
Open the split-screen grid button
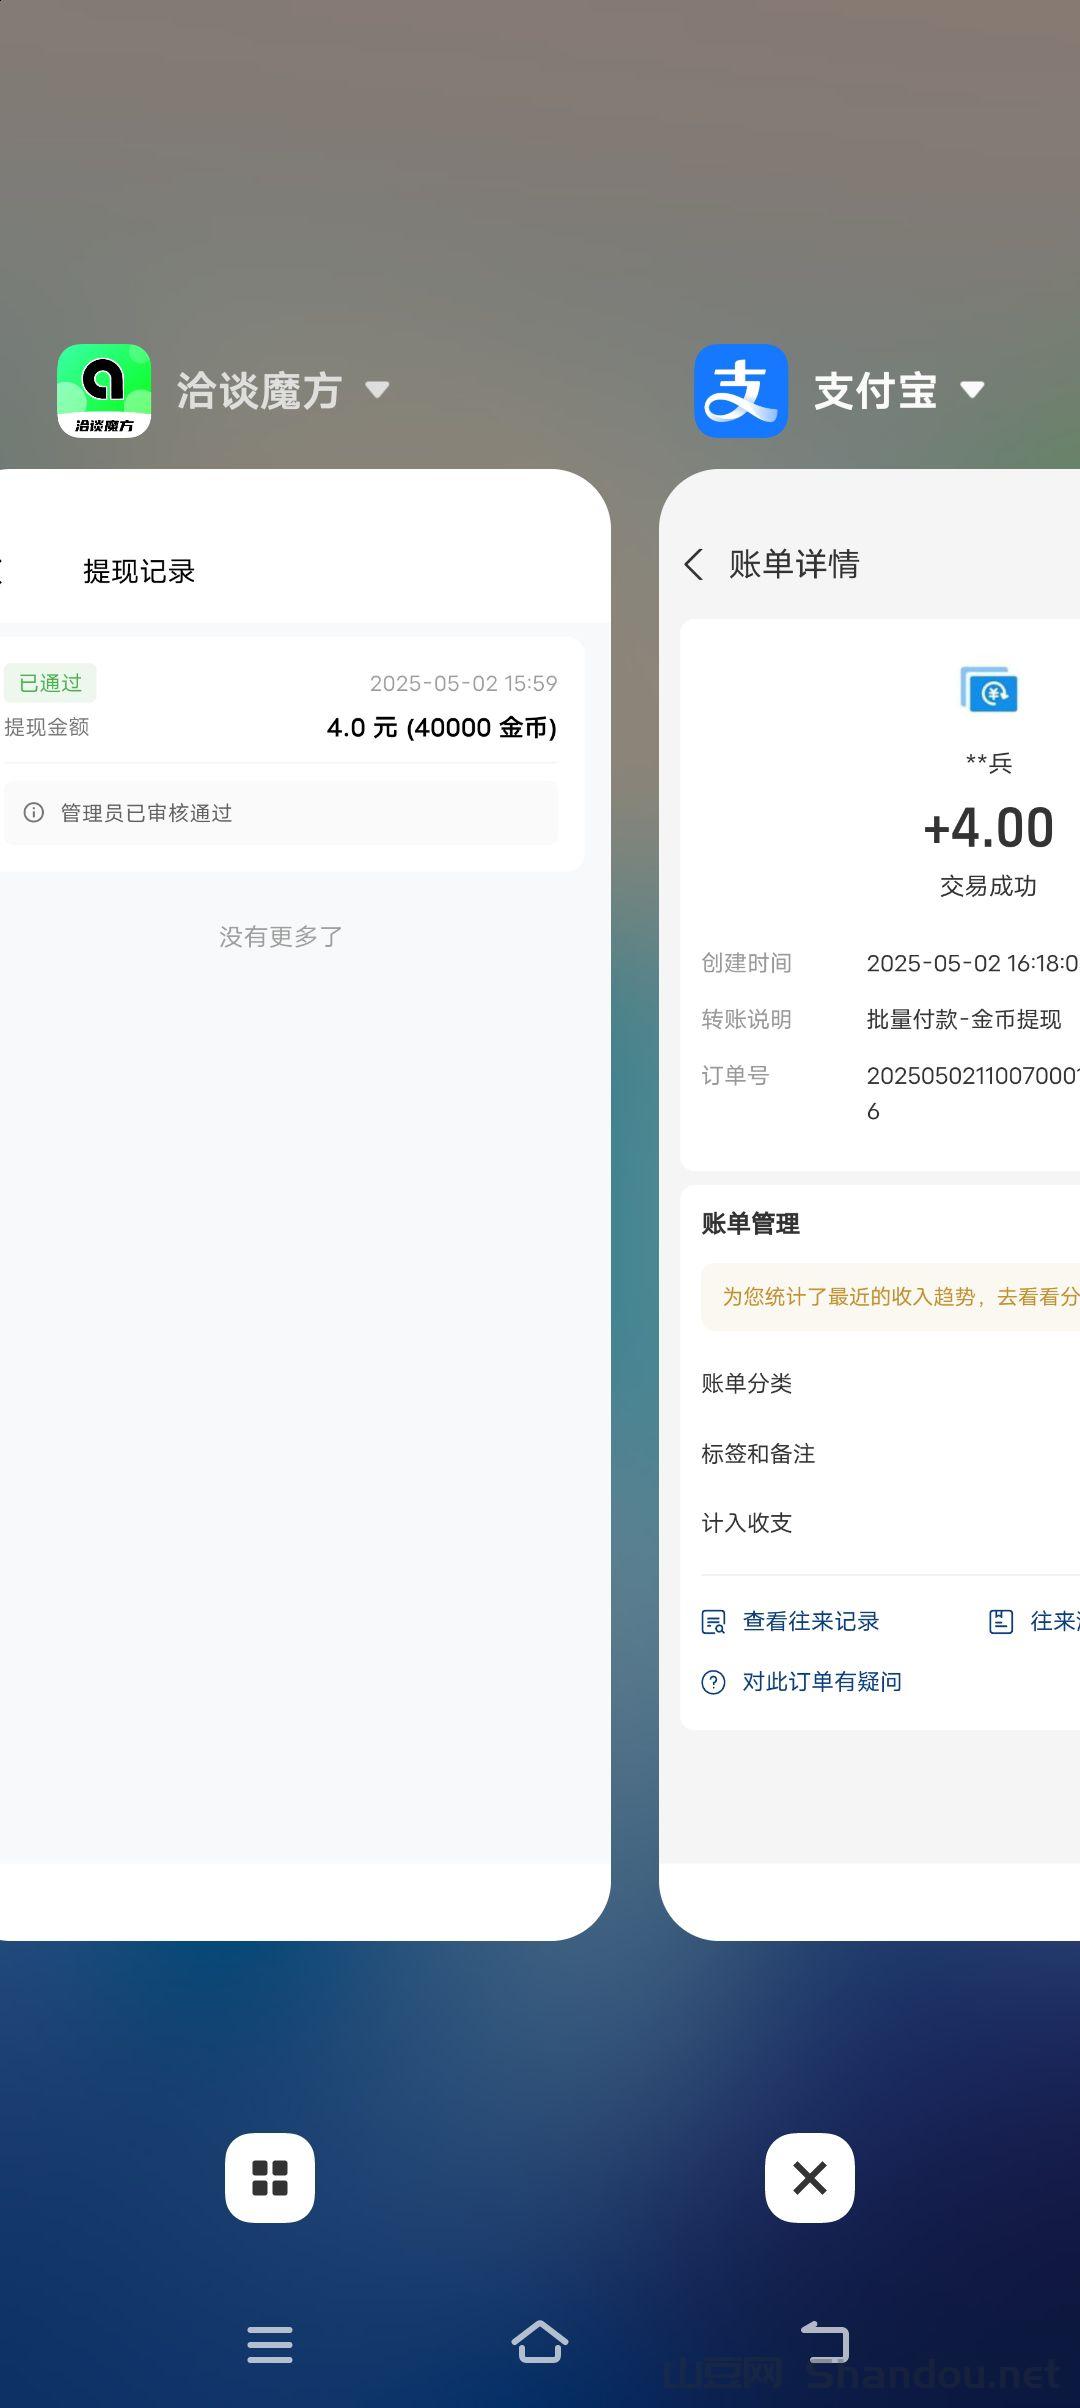click(x=270, y=2177)
